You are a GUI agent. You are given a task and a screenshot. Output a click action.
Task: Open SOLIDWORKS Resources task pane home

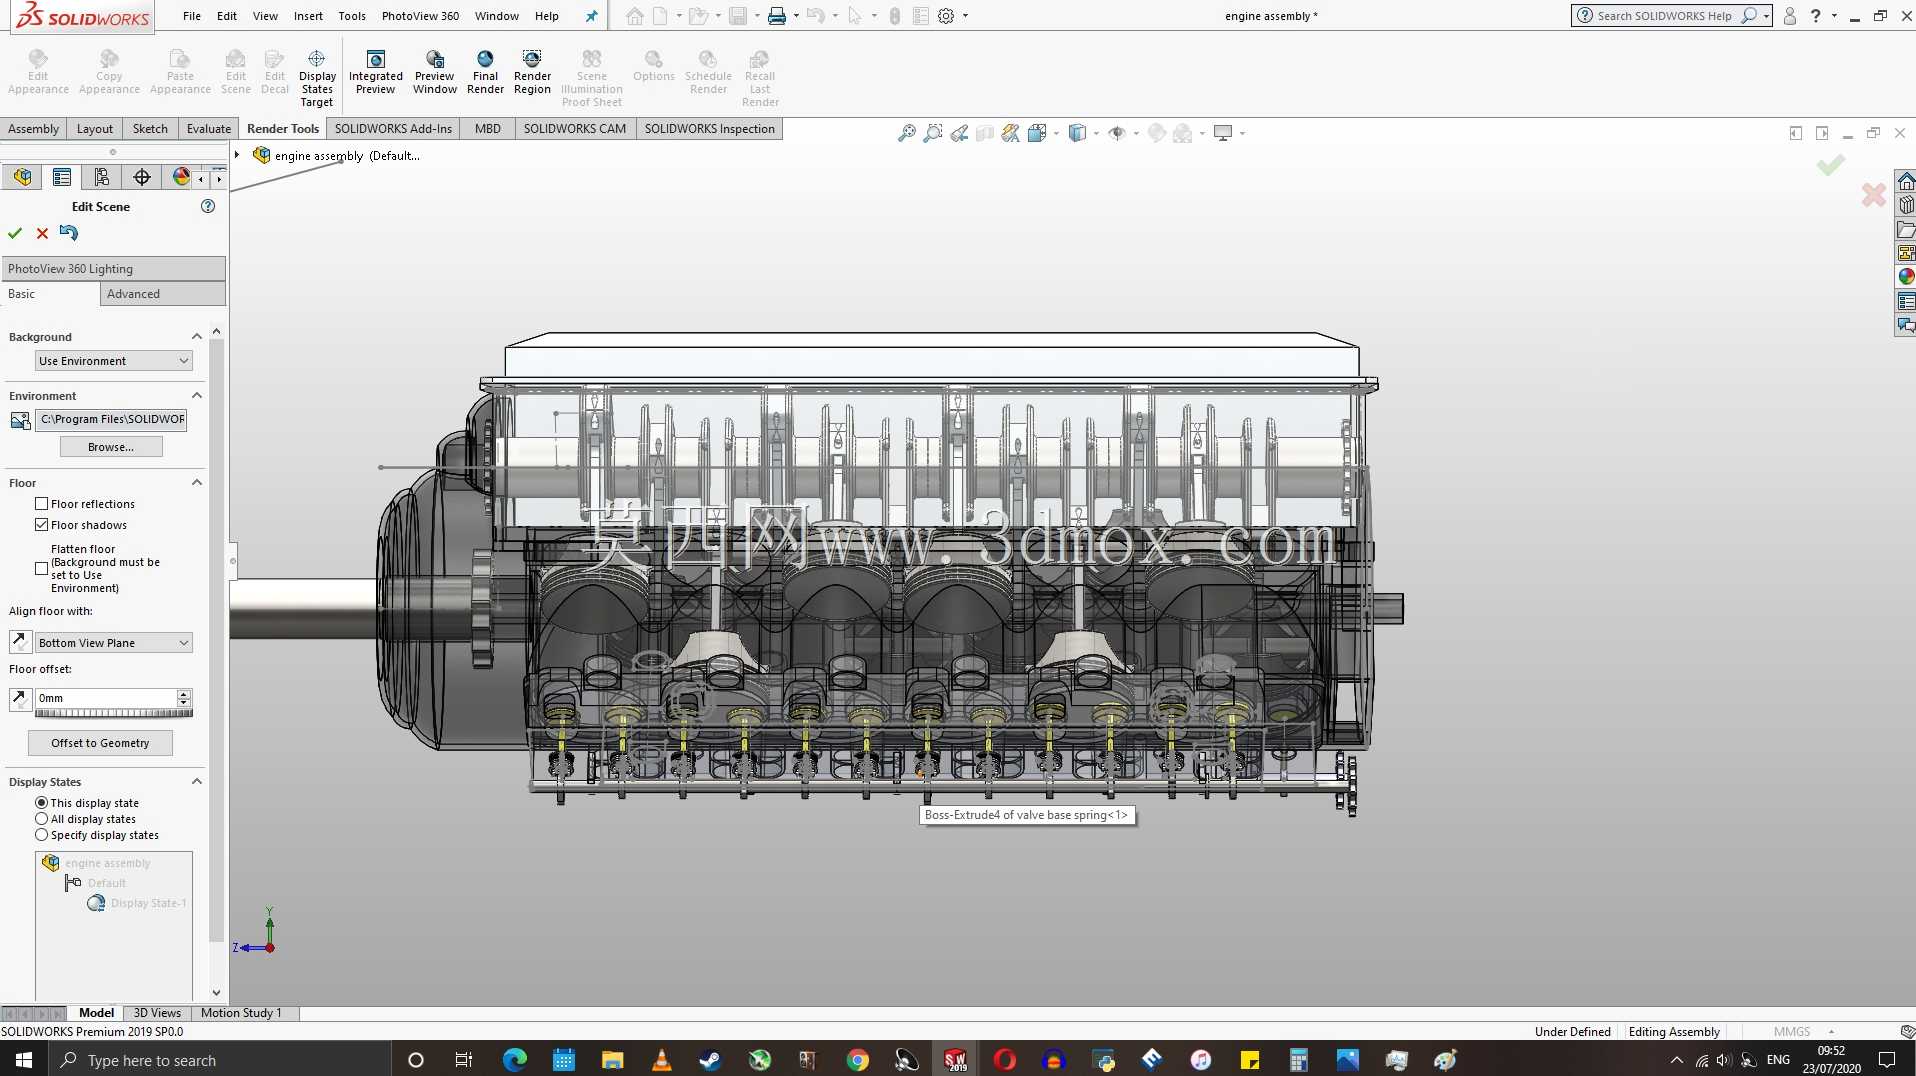(1906, 181)
